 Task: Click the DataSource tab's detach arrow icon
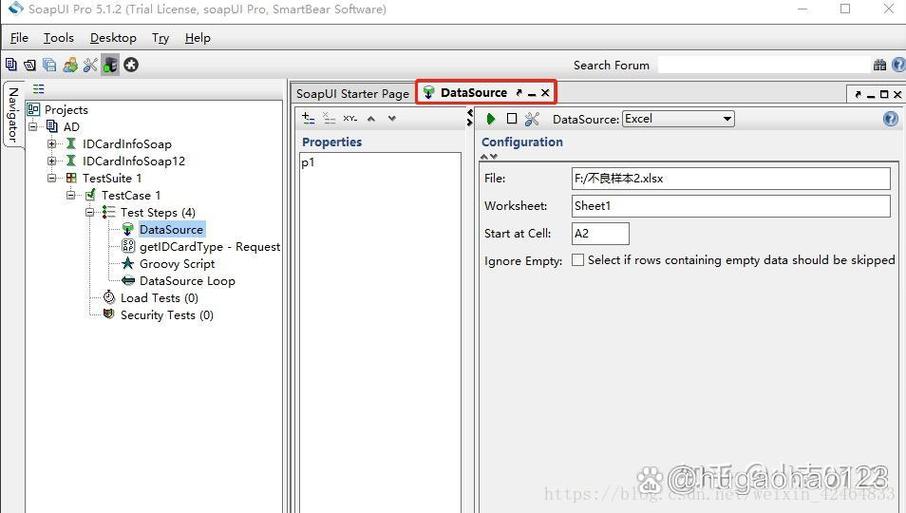pyautogui.click(x=519, y=92)
